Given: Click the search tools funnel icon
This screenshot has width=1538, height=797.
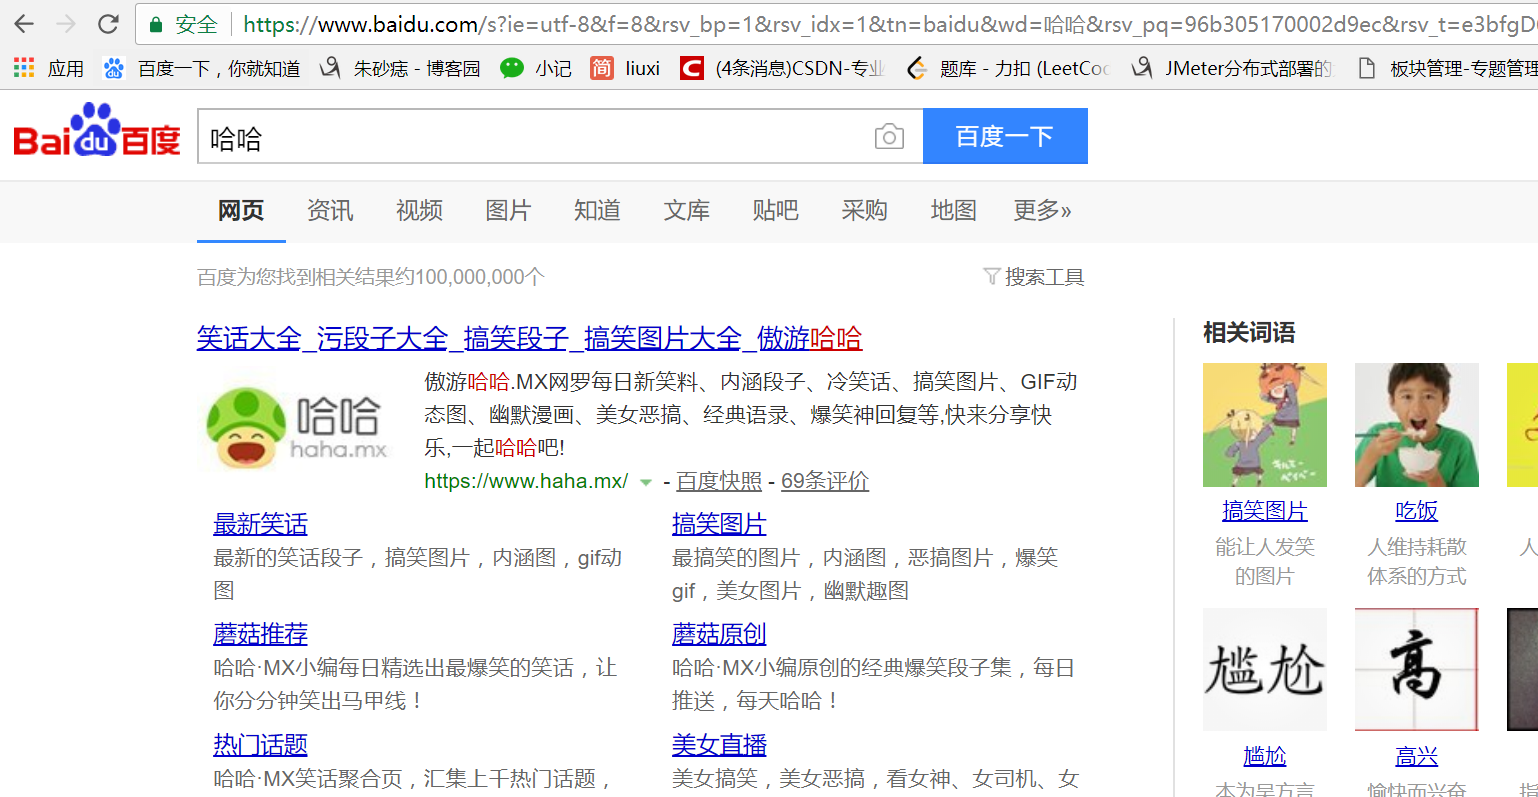Looking at the screenshot, I should click(x=992, y=276).
